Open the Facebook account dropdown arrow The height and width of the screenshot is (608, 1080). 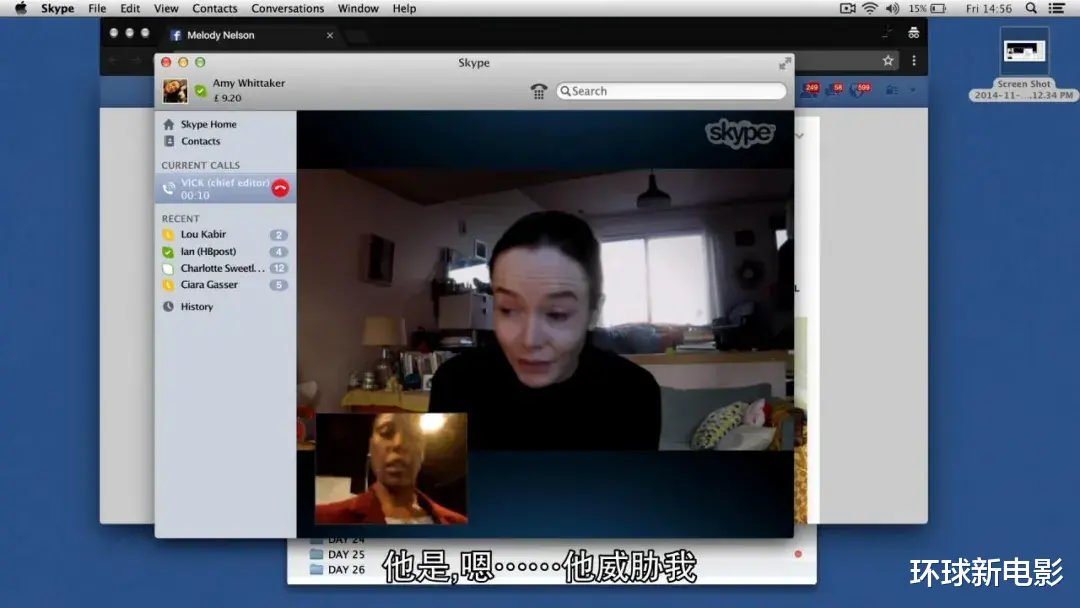[913, 90]
